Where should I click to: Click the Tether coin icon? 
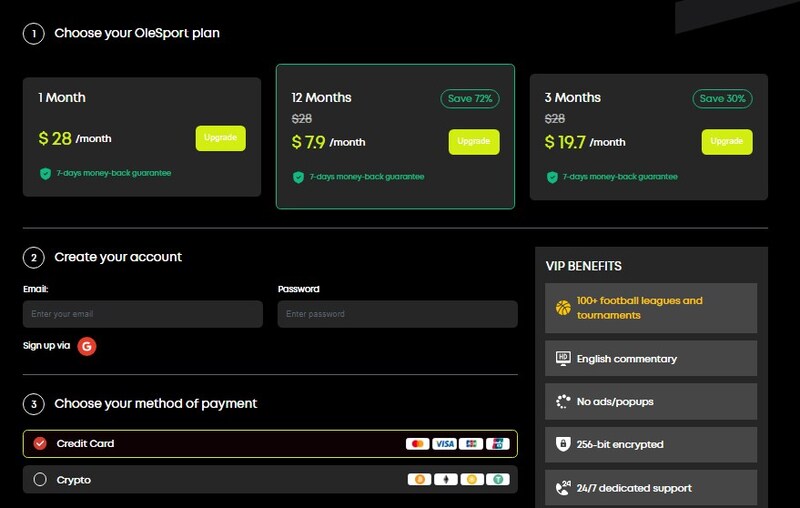(x=497, y=479)
